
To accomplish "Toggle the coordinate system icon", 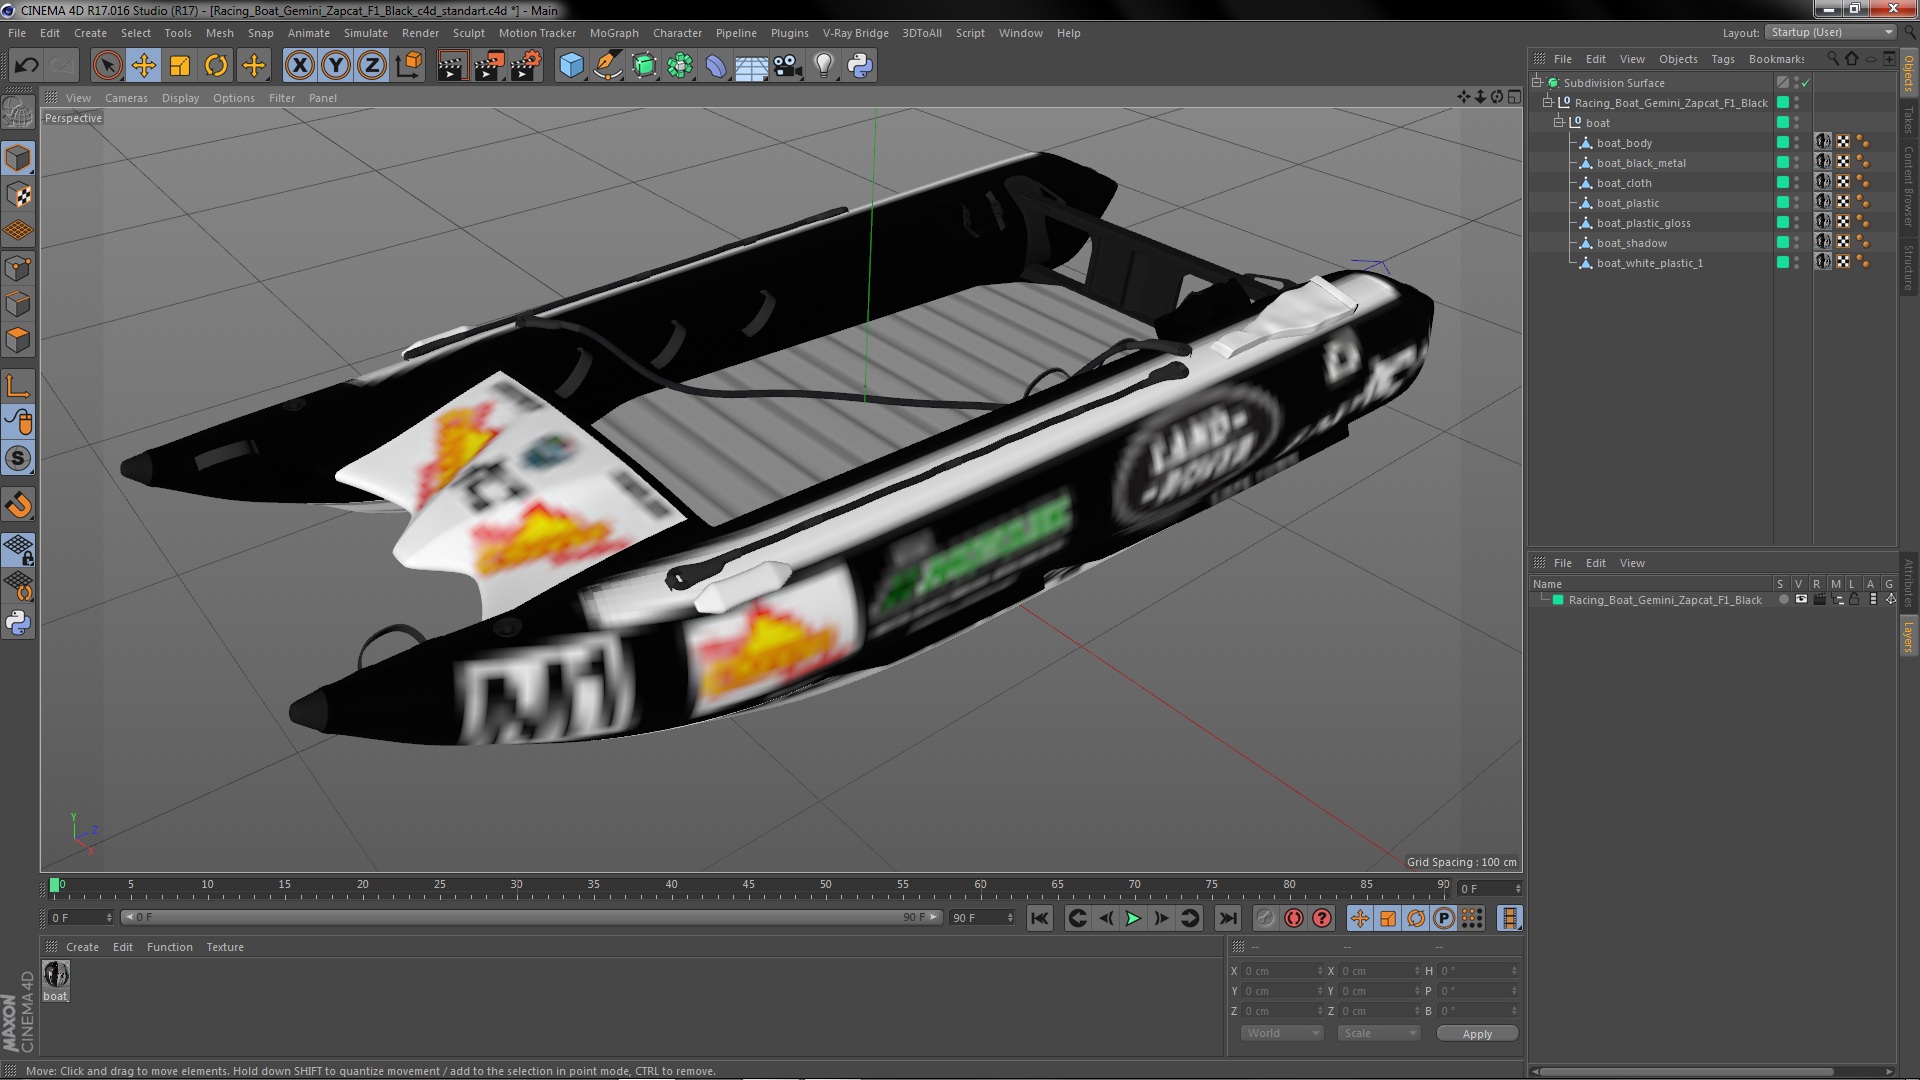I will click(408, 66).
